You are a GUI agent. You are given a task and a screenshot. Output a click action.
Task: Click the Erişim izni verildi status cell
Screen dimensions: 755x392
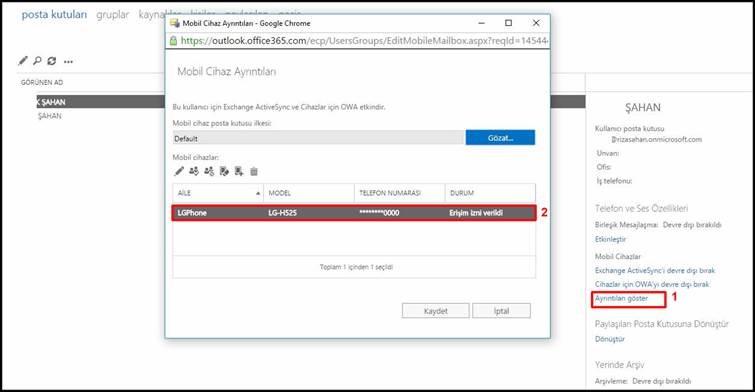coord(476,213)
